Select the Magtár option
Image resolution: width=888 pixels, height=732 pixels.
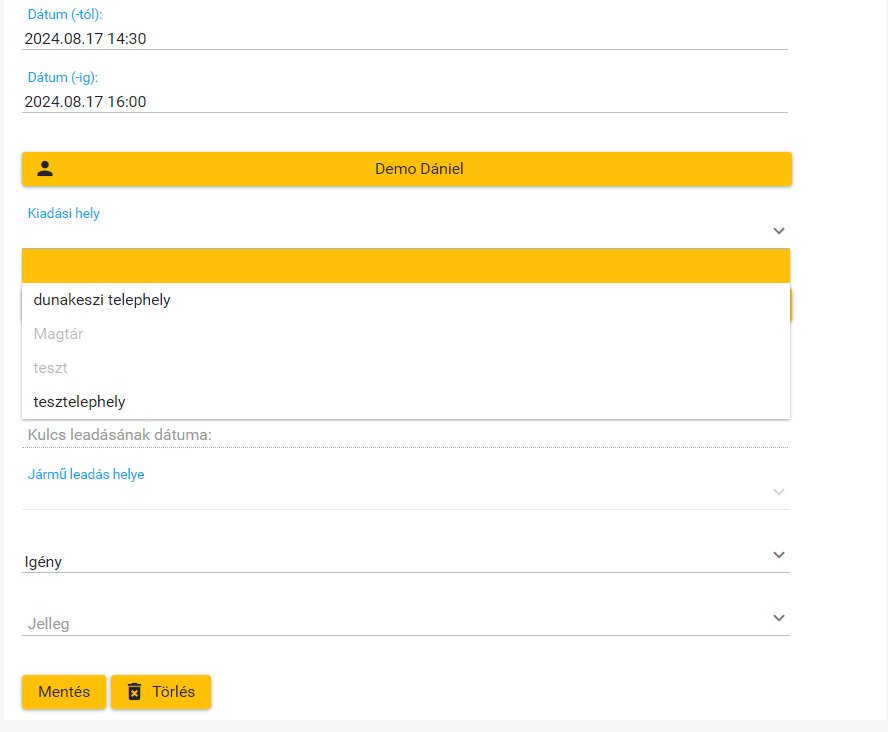(58, 334)
